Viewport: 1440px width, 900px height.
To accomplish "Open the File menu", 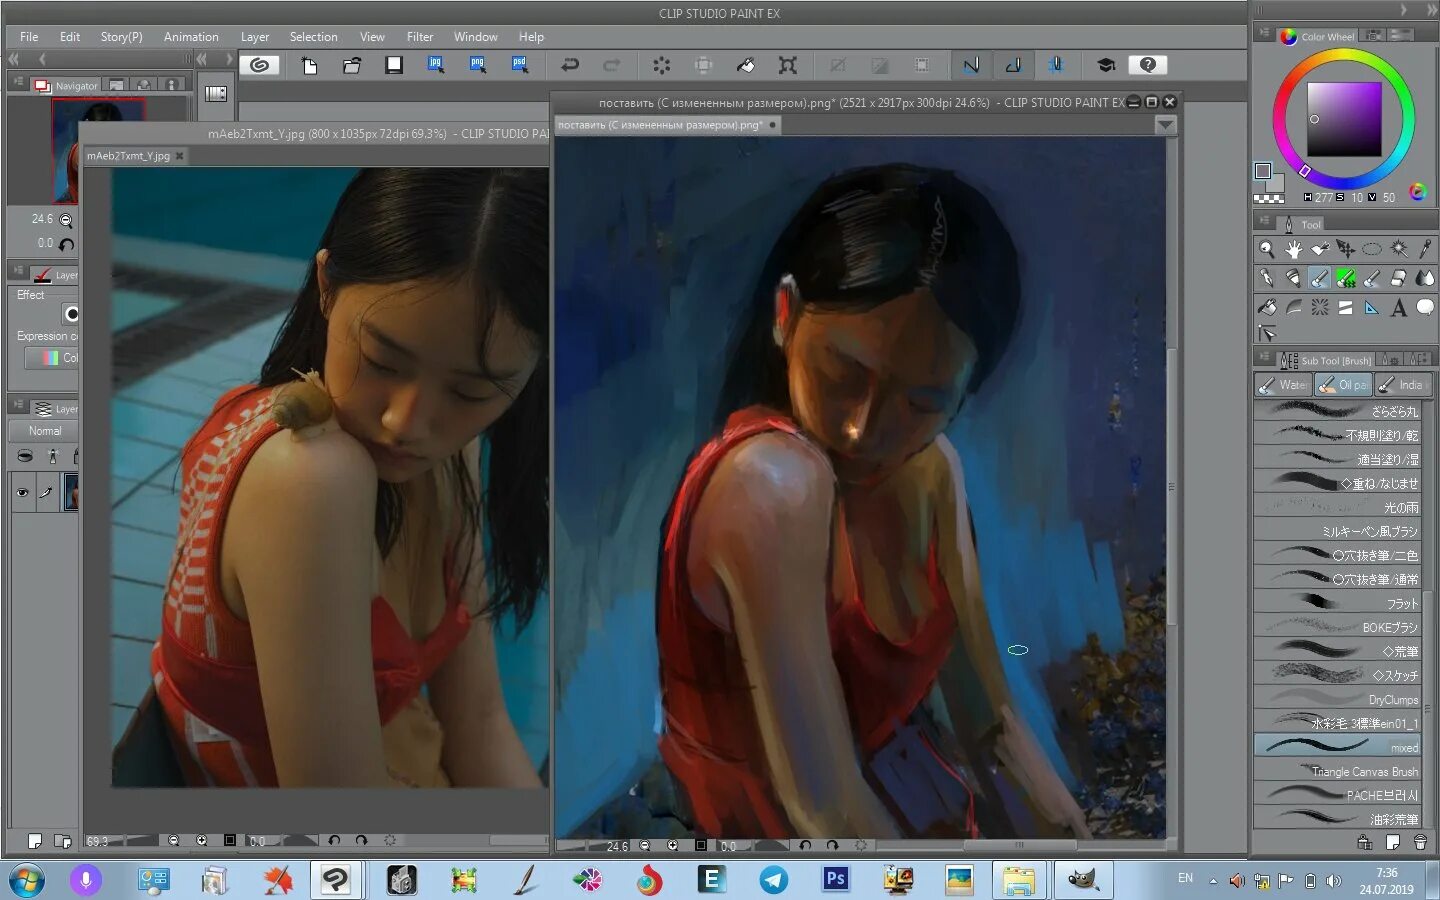I will pos(29,37).
